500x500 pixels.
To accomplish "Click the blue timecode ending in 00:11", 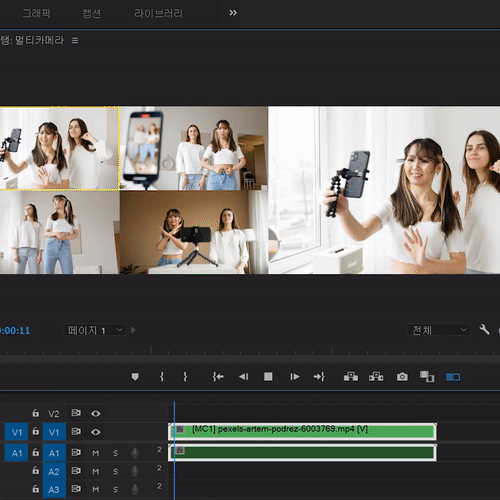I will click(x=15, y=331).
